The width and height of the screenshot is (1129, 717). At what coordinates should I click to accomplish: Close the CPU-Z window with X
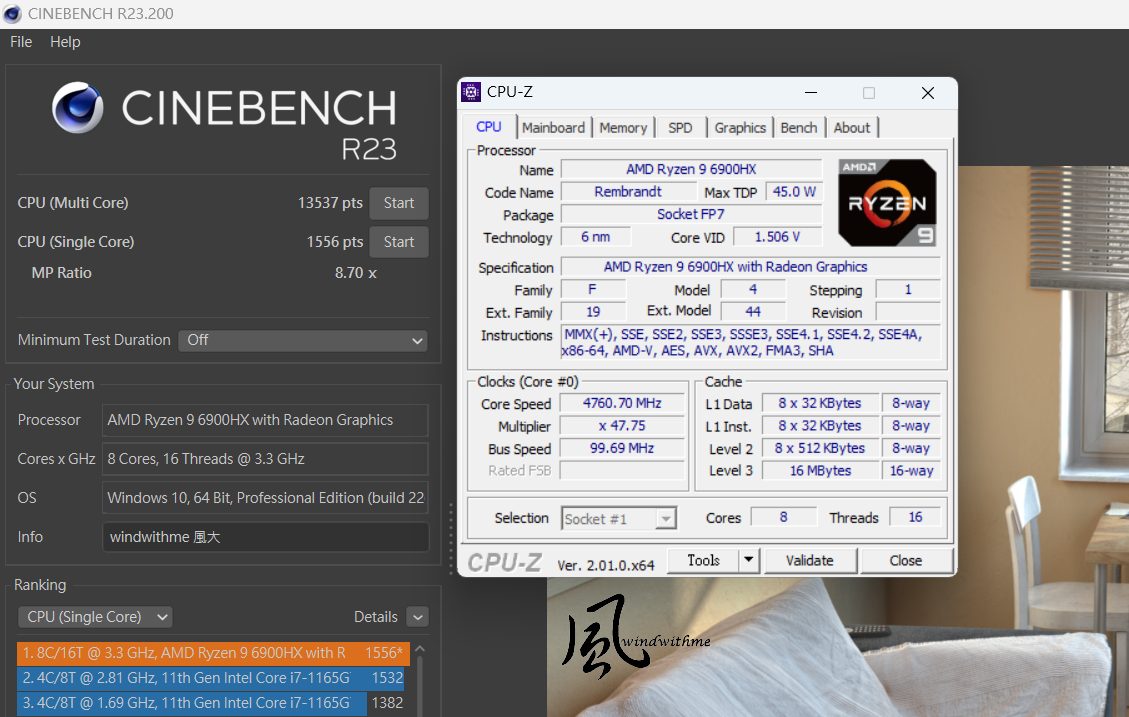(927, 93)
